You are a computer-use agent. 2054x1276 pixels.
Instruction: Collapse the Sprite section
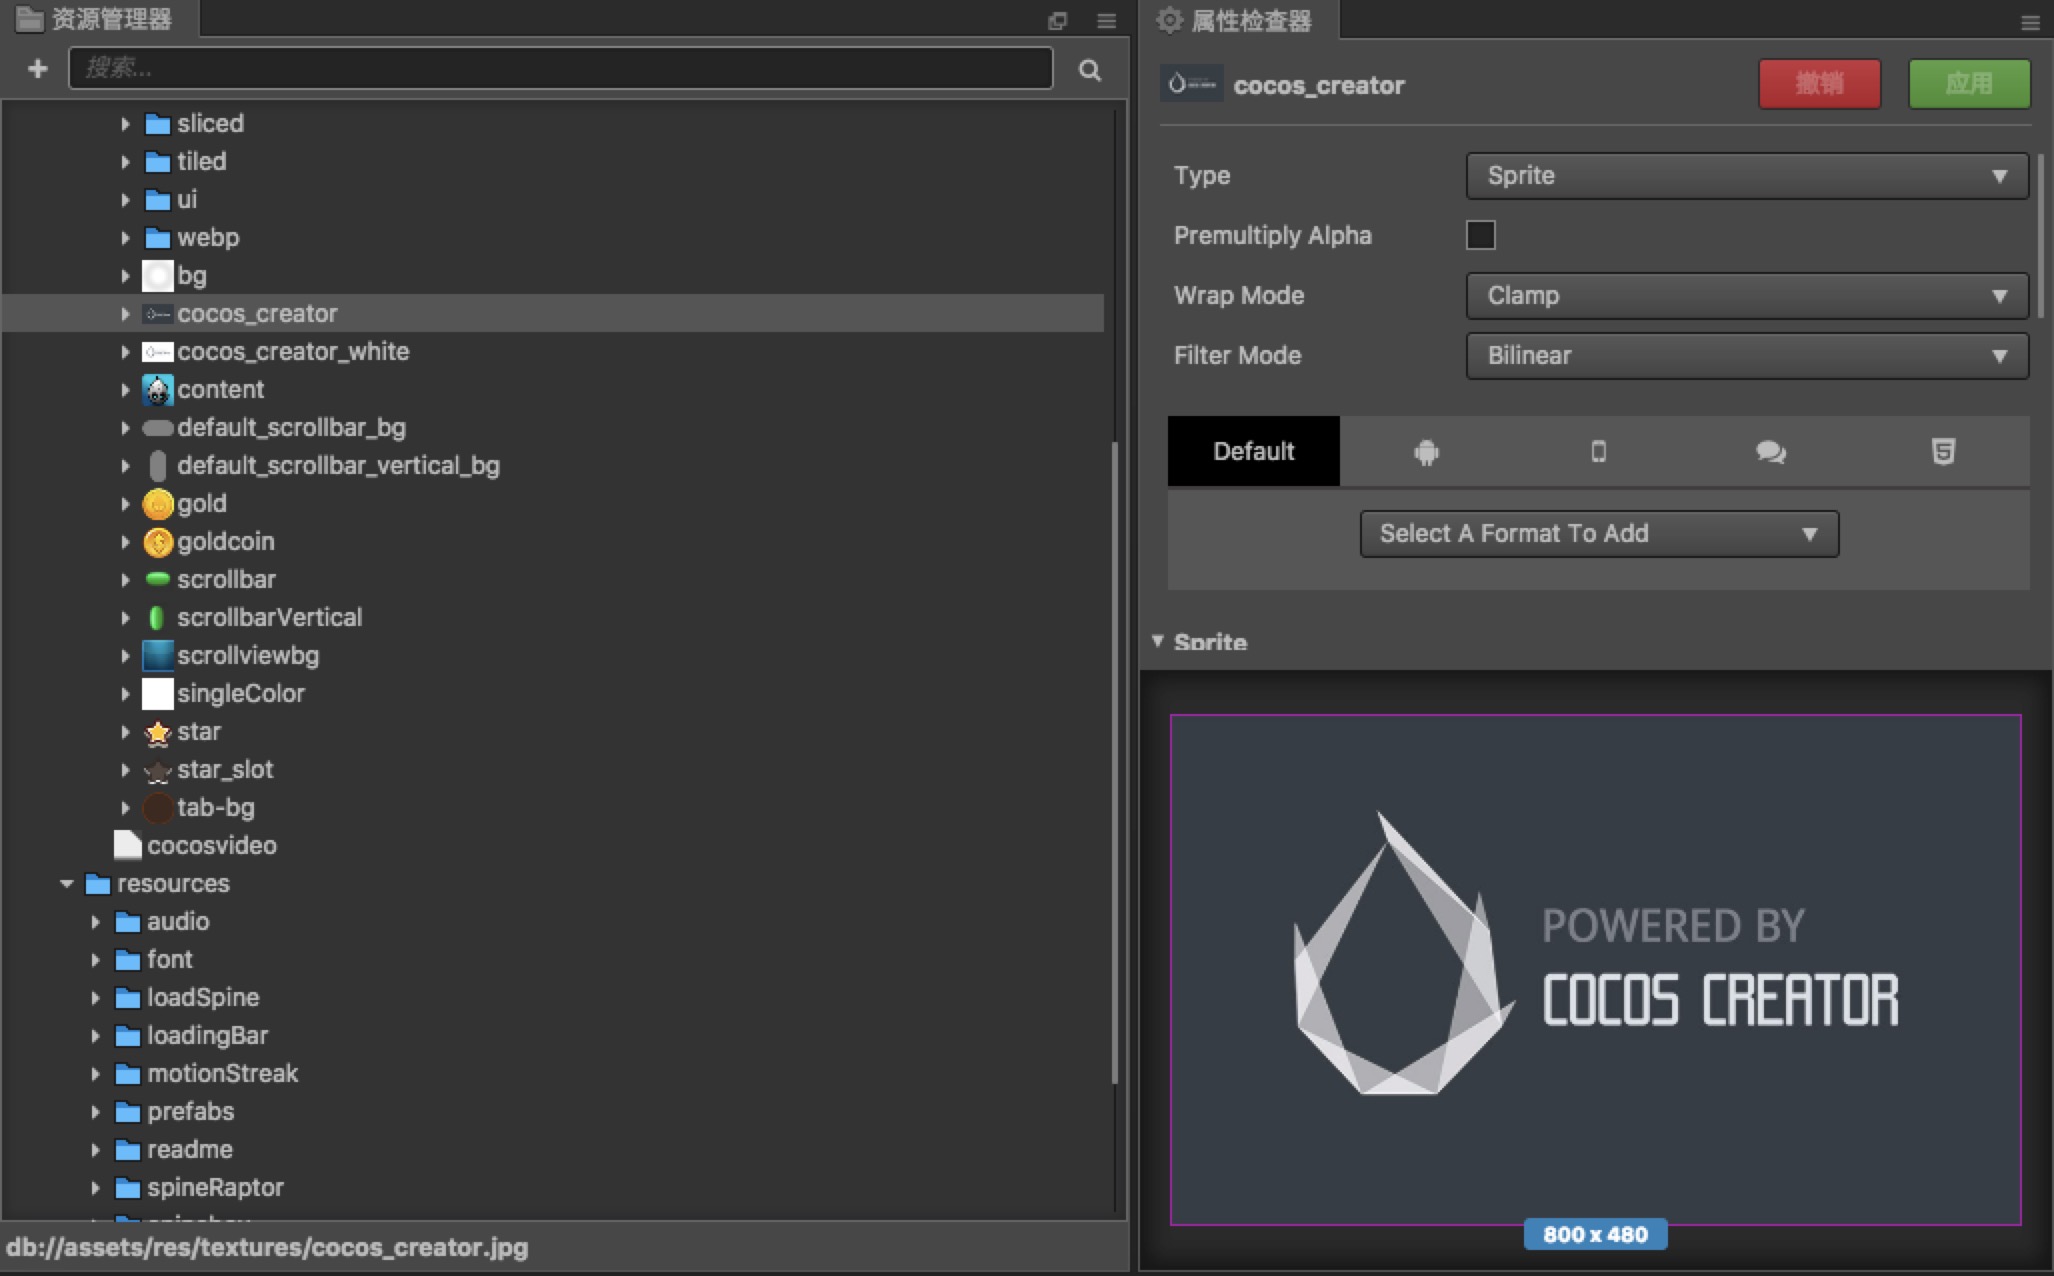point(1157,641)
